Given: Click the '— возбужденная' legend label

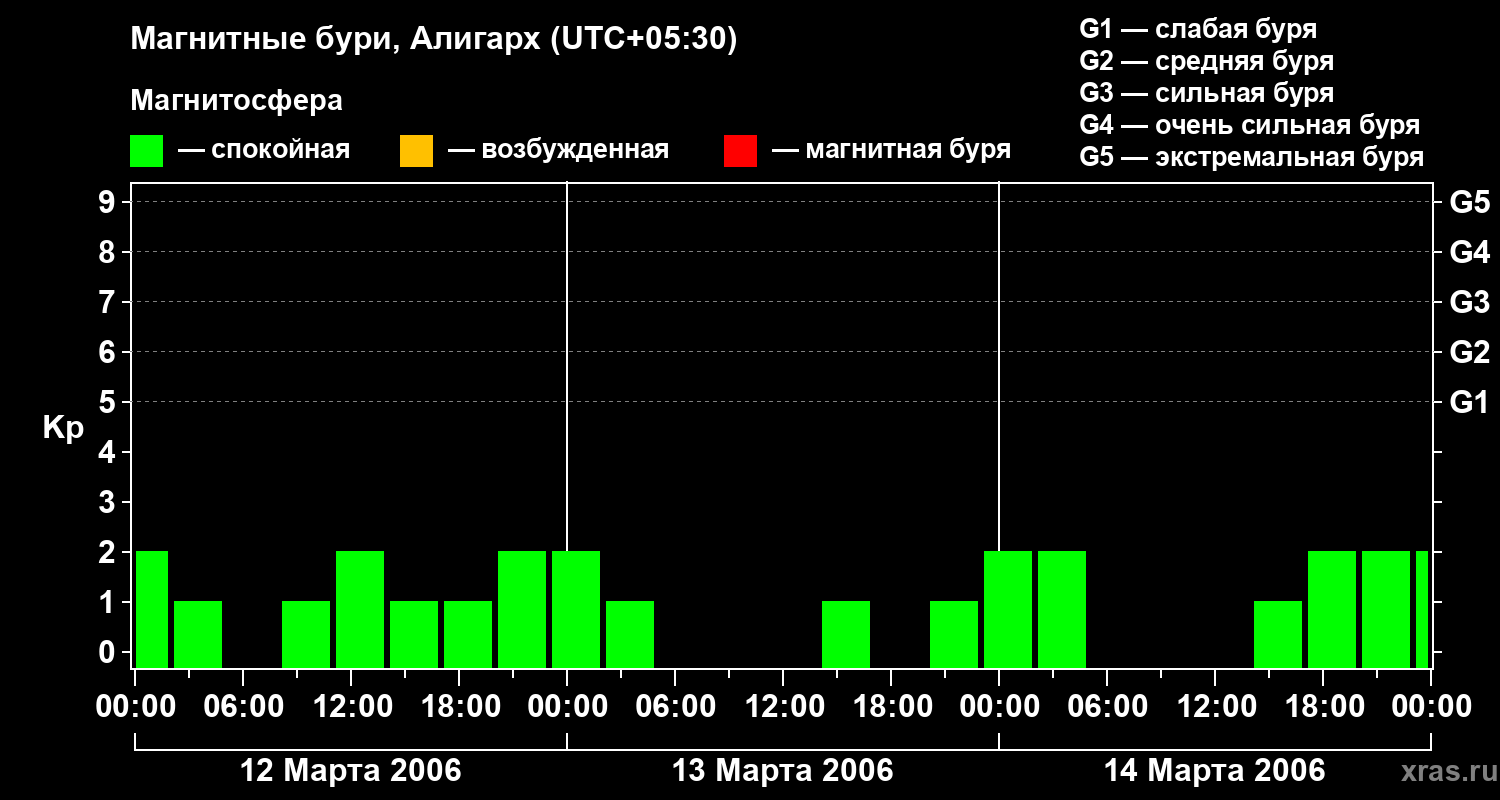Looking at the screenshot, I should point(558,150).
